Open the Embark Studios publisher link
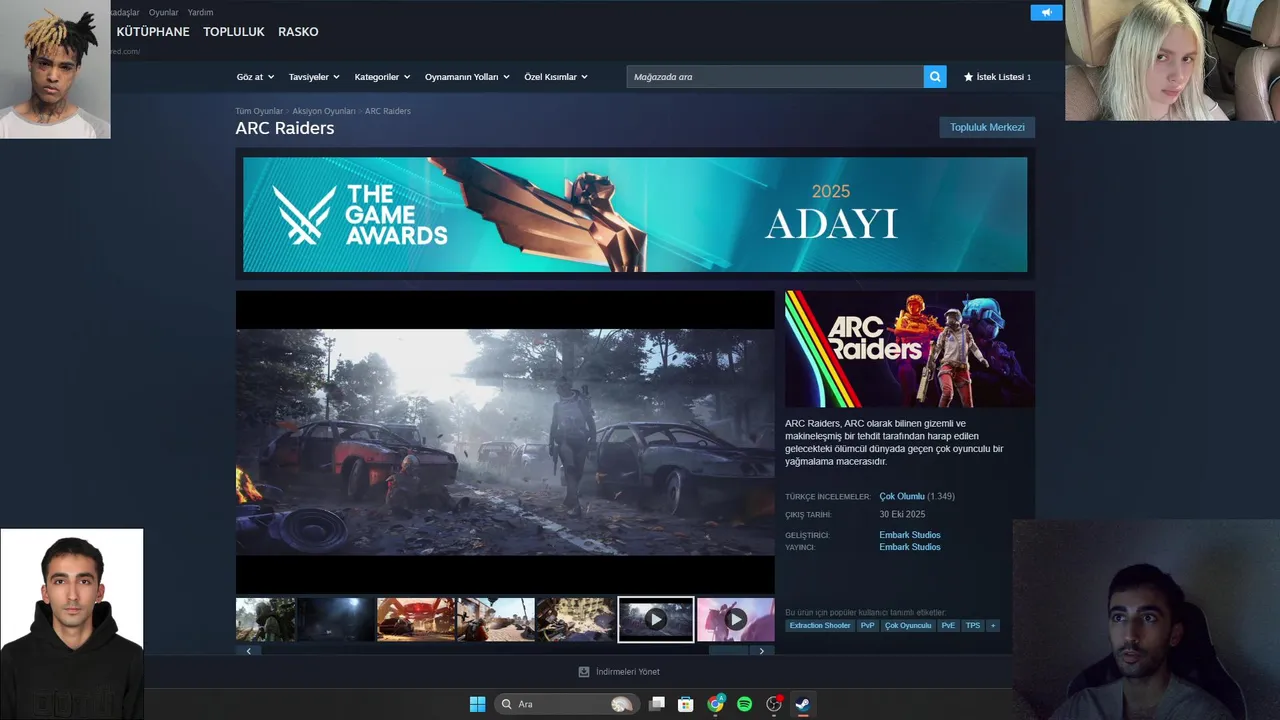Image resolution: width=1280 pixels, height=720 pixels. tap(910, 547)
